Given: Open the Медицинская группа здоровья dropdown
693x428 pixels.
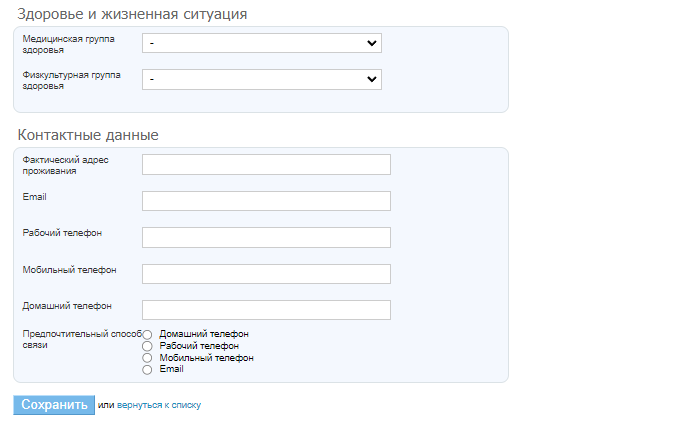Looking at the screenshot, I should coord(262,43).
